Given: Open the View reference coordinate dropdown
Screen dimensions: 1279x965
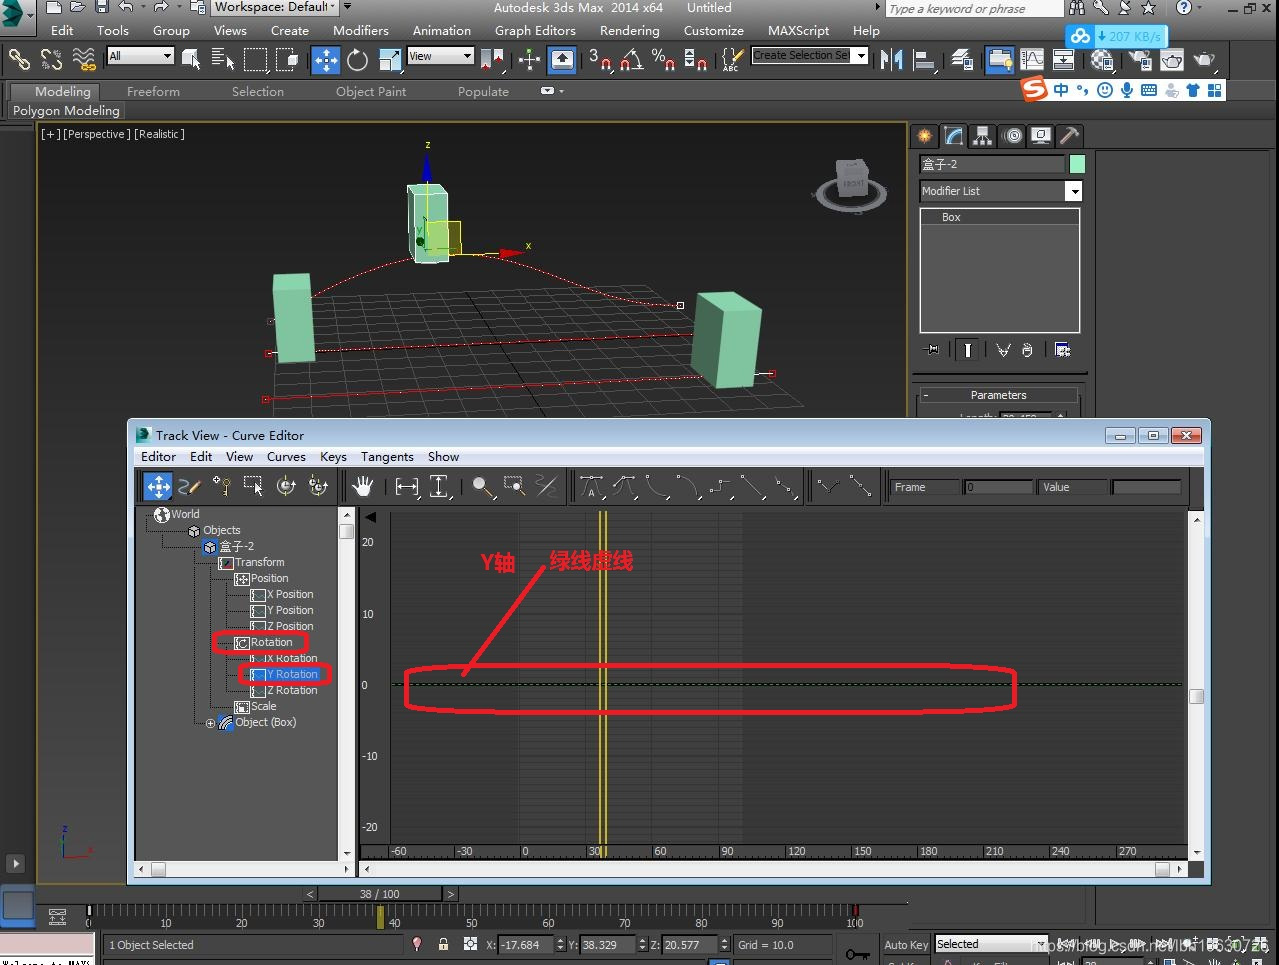Looking at the screenshot, I should [440, 56].
